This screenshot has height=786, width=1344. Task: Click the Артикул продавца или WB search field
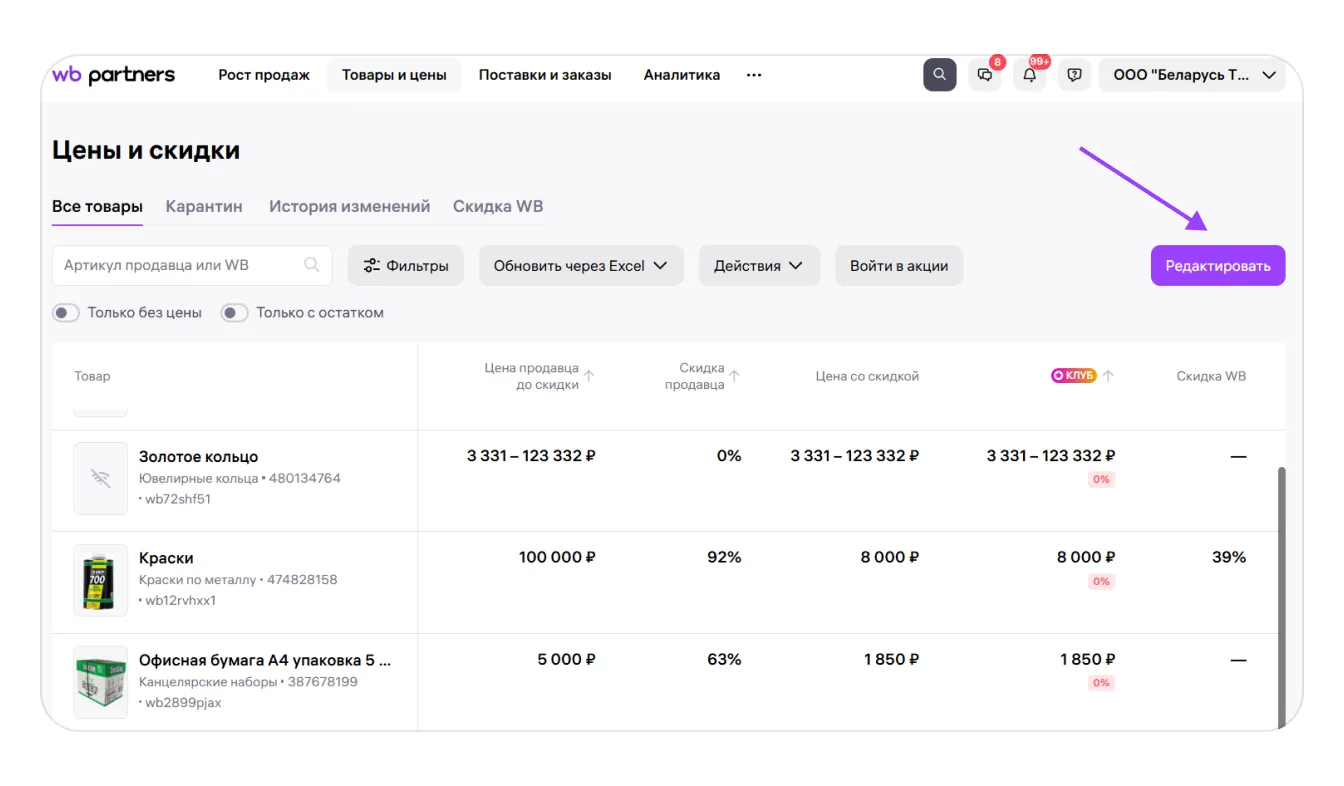coord(180,266)
